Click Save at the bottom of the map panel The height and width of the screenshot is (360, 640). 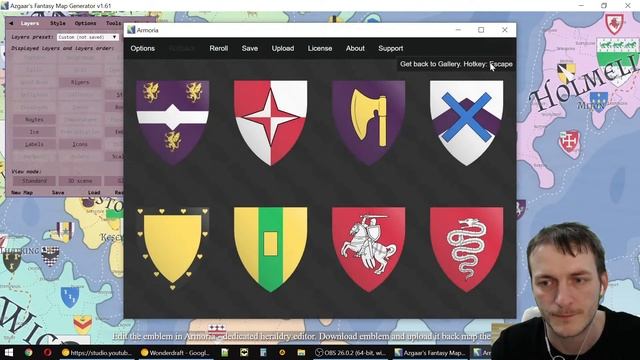click(58, 192)
